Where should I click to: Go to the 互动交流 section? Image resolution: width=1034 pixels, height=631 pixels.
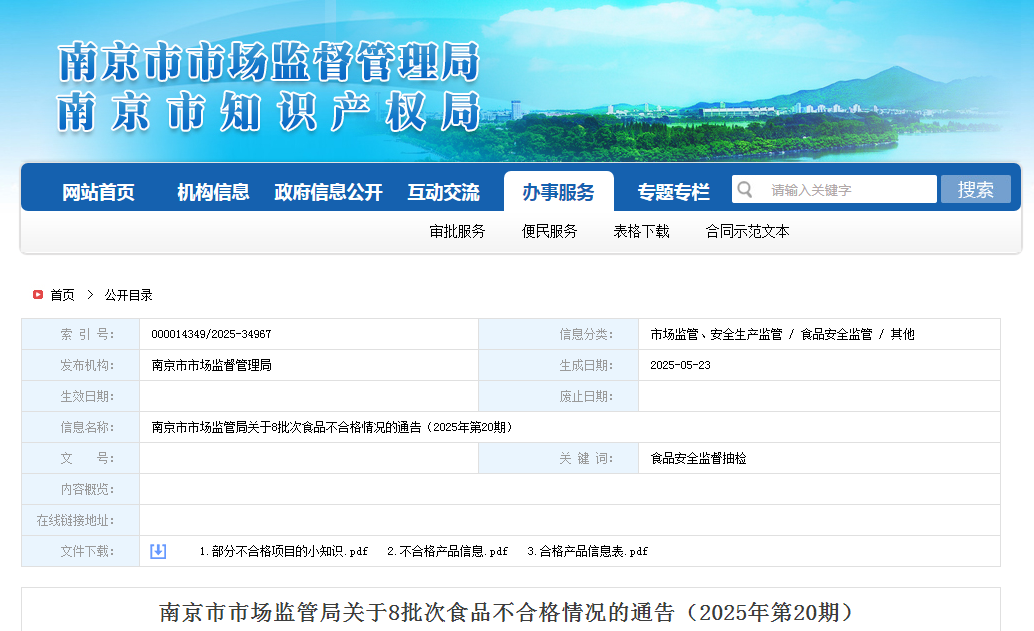tap(443, 192)
